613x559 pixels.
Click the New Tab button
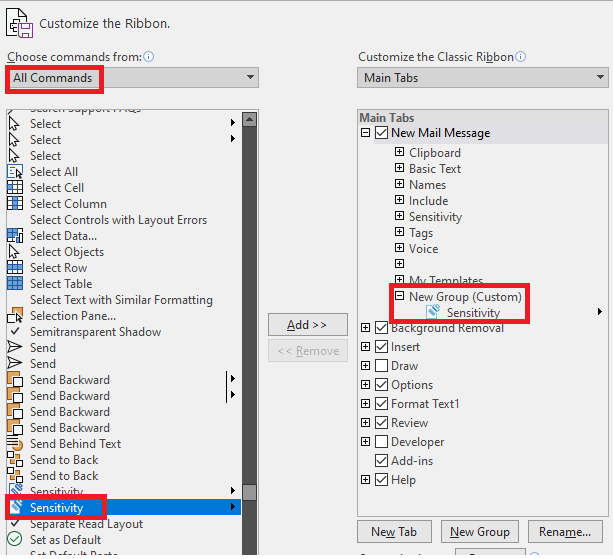click(x=394, y=532)
